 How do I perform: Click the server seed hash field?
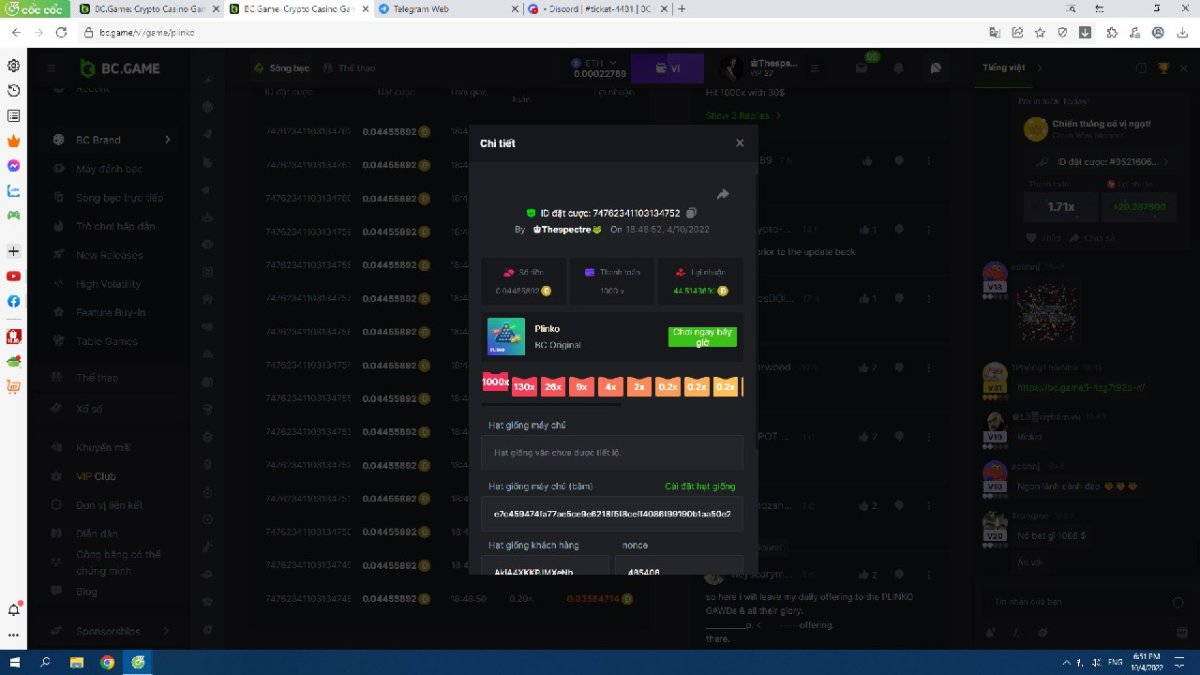click(612, 513)
